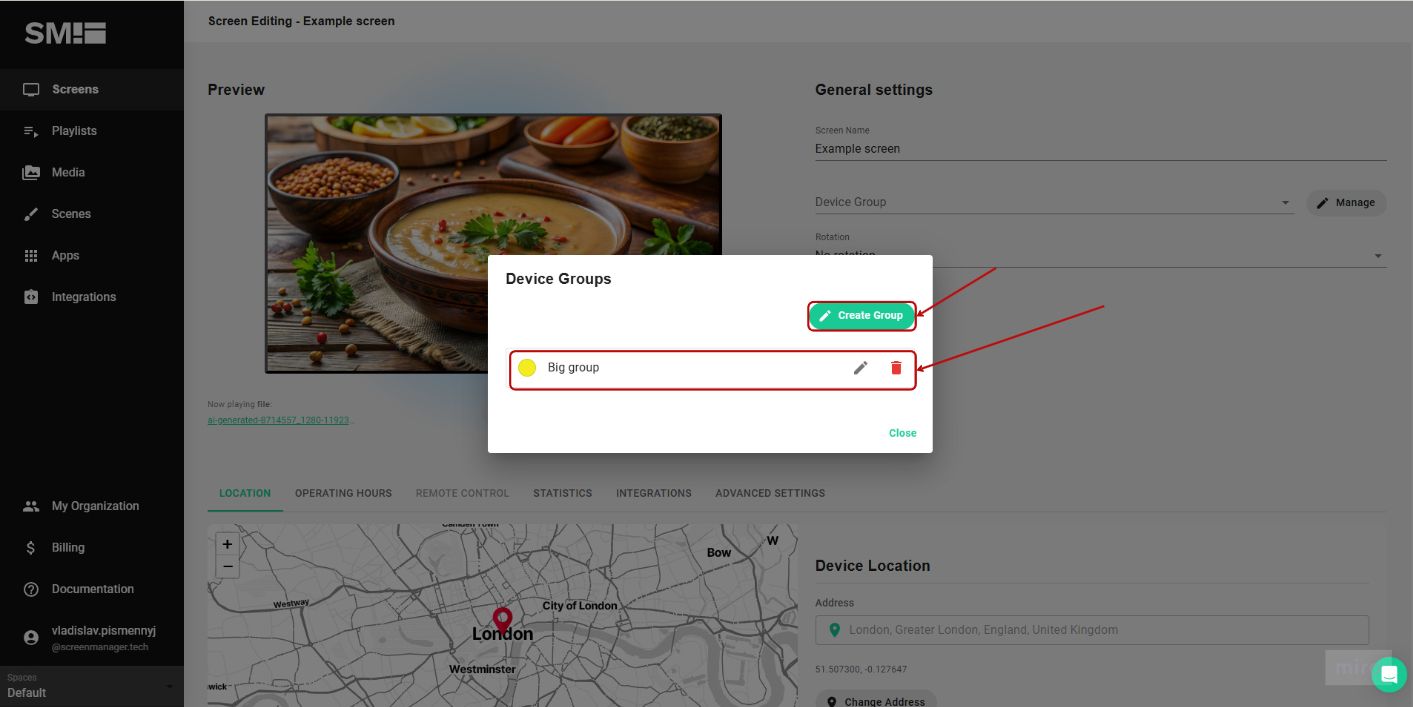Click the London map pin marker

pyautogui.click(x=502, y=620)
